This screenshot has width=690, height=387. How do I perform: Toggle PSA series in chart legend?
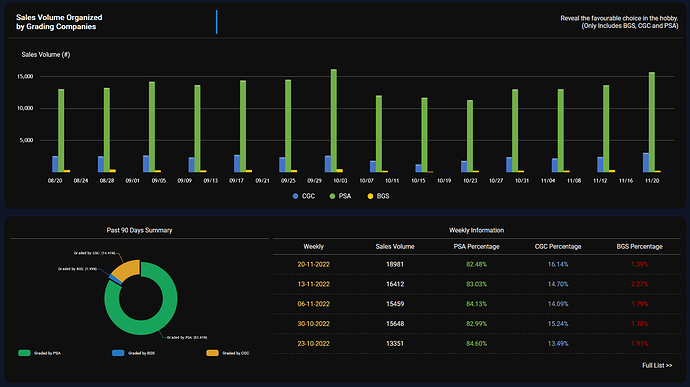click(340, 196)
